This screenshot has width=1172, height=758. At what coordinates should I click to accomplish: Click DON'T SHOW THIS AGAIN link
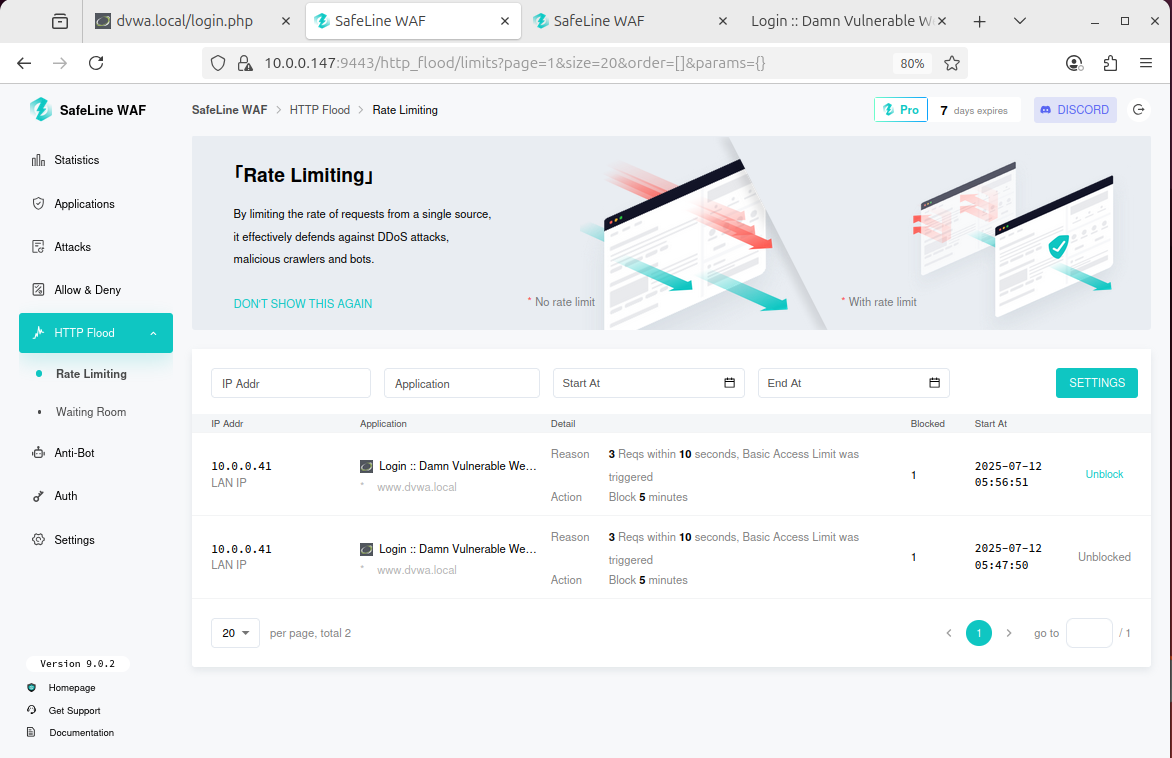point(303,303)
